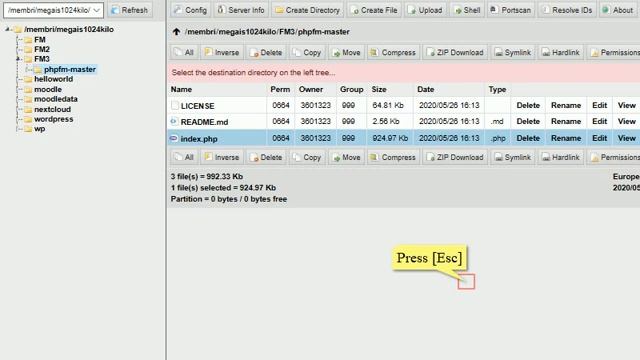Click Delete in lower action bar
Viewport: 640px width, 360px height.
point(266,157)
